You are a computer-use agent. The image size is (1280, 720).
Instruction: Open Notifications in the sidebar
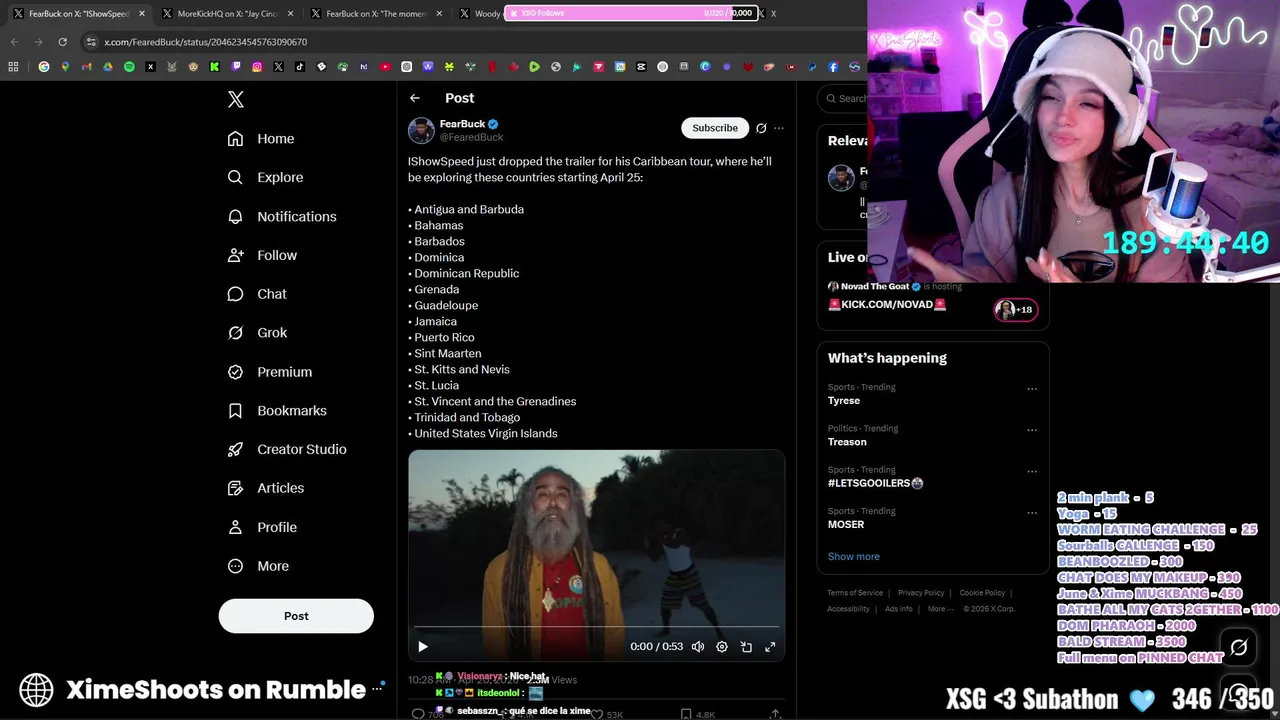282,216
